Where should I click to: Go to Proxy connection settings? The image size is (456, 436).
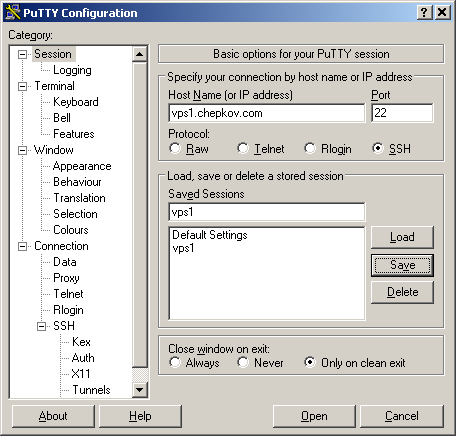pos(66,278)
